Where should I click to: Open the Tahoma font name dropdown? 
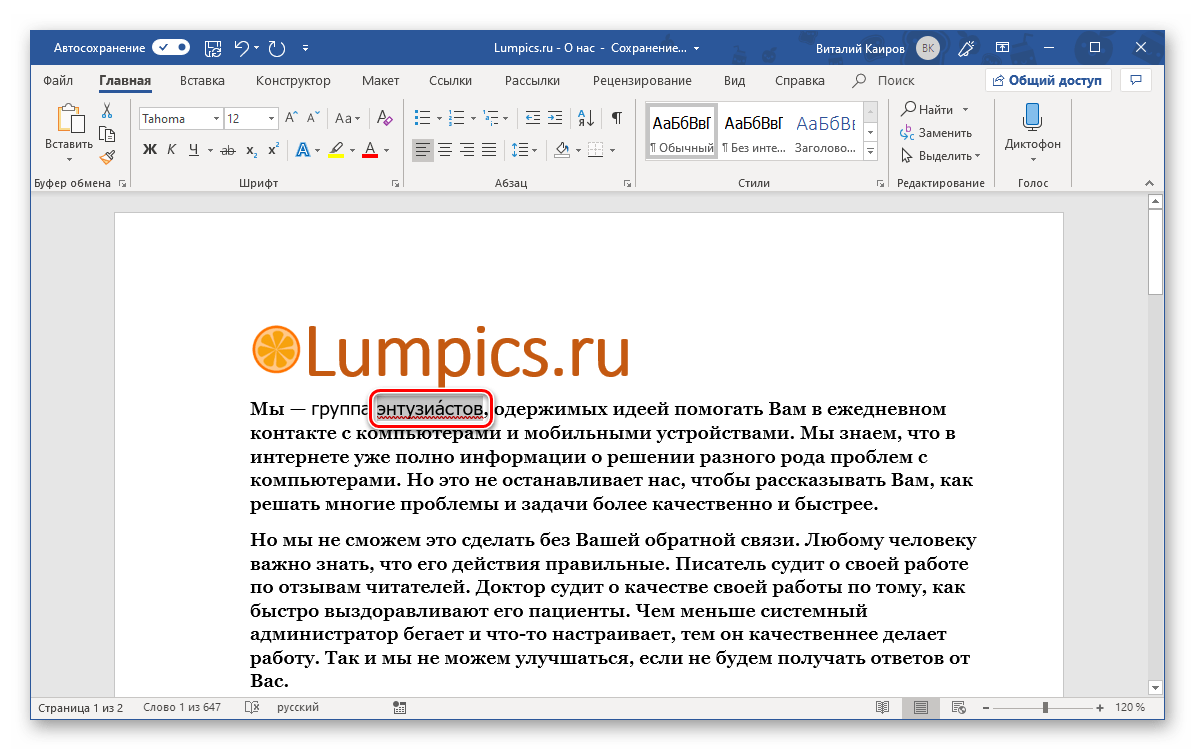tap(216, 119)
